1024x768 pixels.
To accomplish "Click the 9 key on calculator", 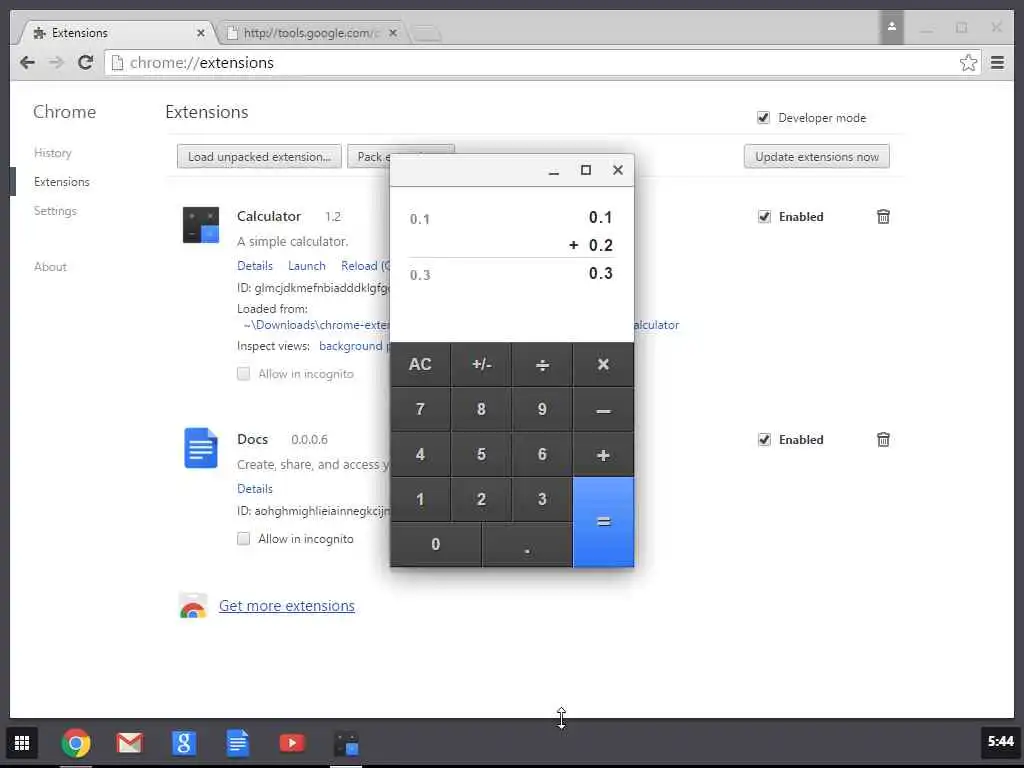I will (542, 409).
